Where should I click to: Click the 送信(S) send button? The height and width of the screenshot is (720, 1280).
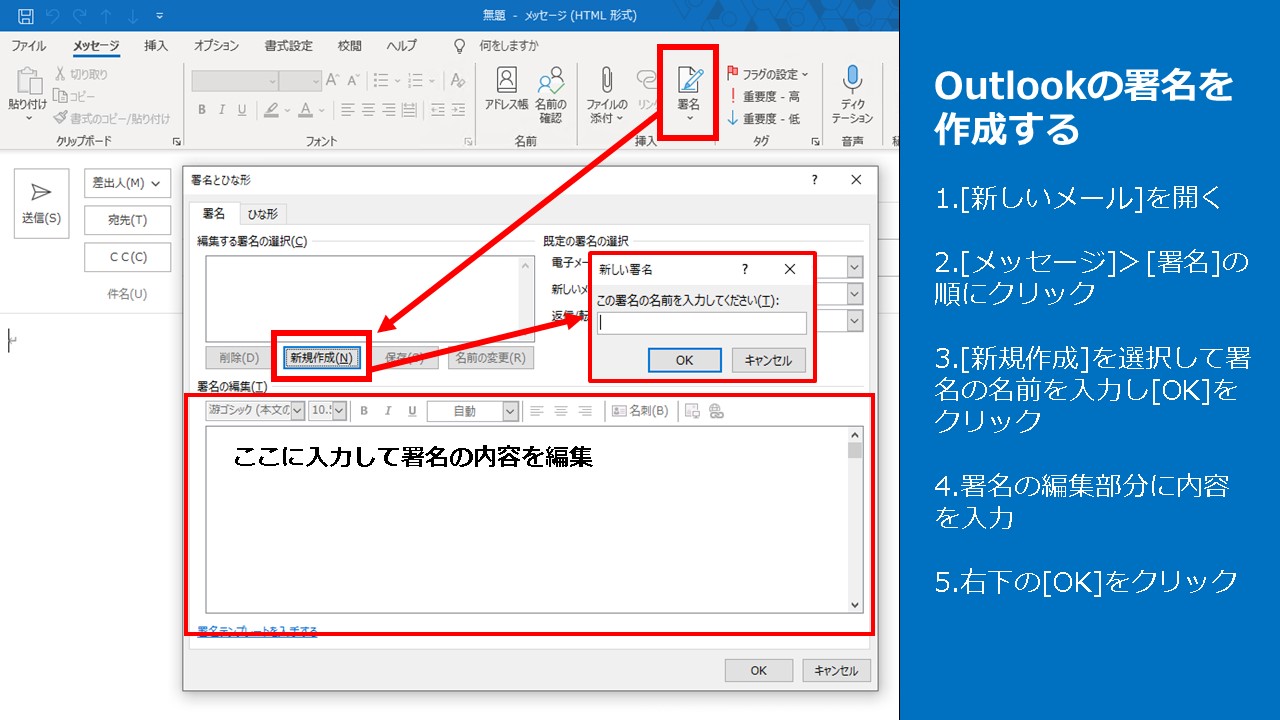[x=41, y=203]
